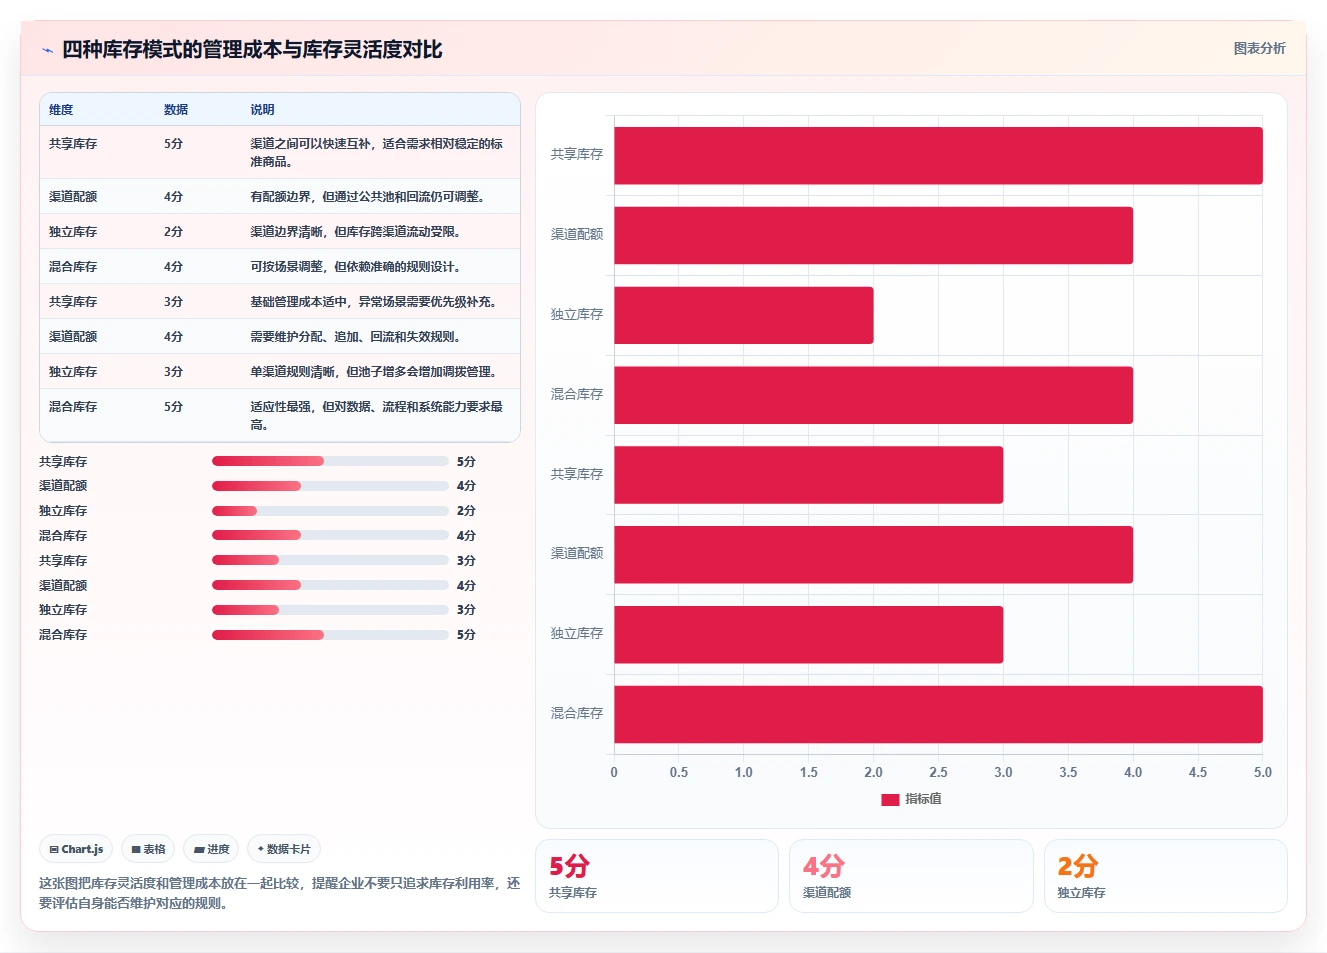Click the 说明 column header
Screen dimensions: 1327x953
coord(262,110)
